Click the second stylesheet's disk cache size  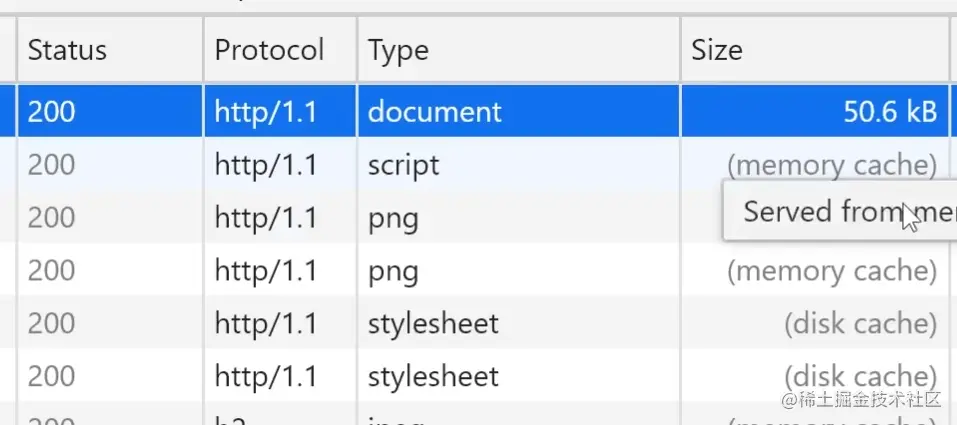(x=860, y=377)
